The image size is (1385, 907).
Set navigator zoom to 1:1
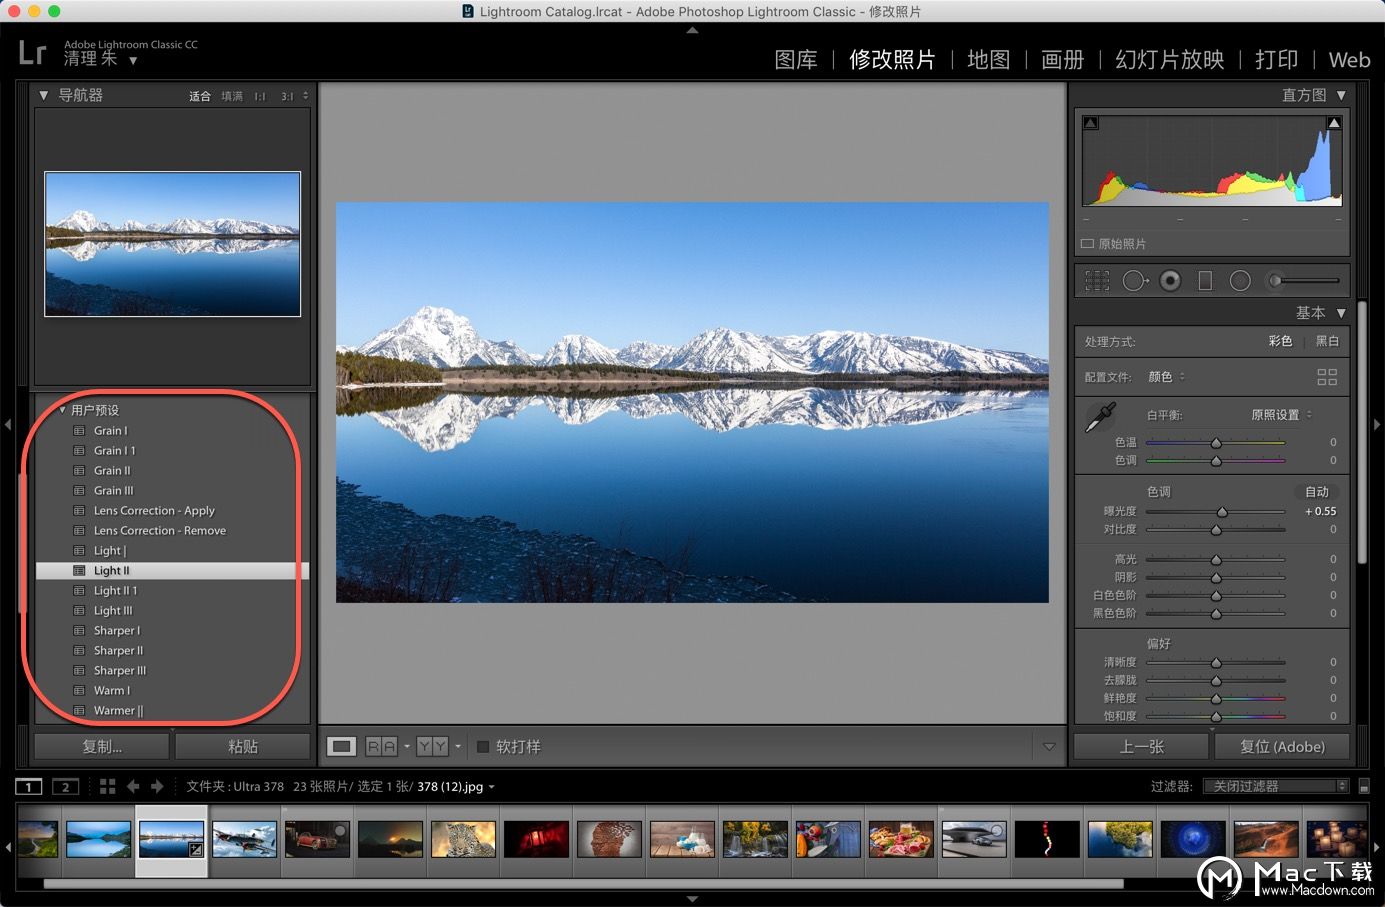260,96
